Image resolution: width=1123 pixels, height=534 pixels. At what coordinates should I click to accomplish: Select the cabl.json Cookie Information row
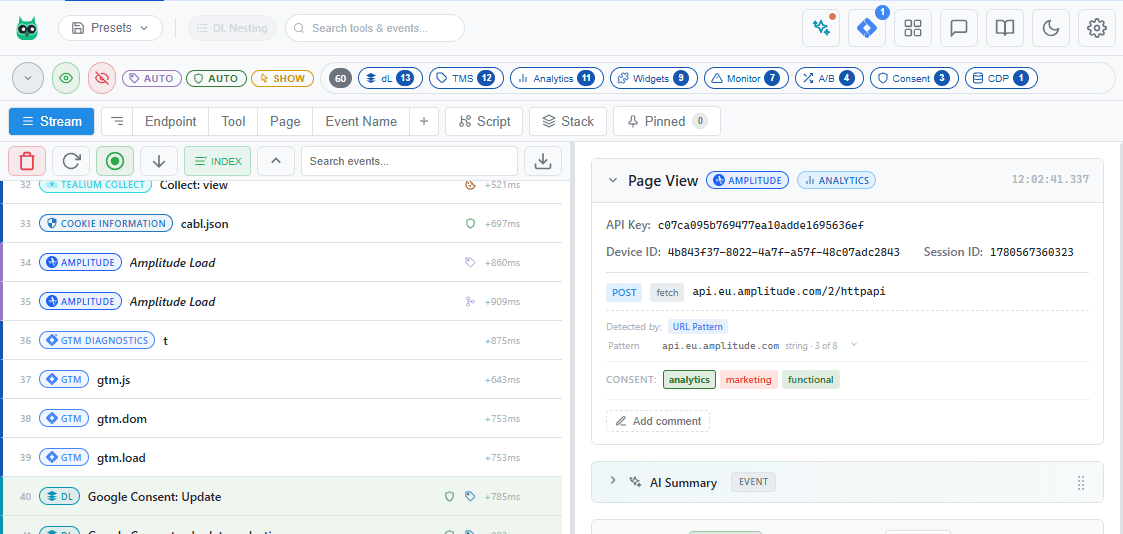[281, 223]
